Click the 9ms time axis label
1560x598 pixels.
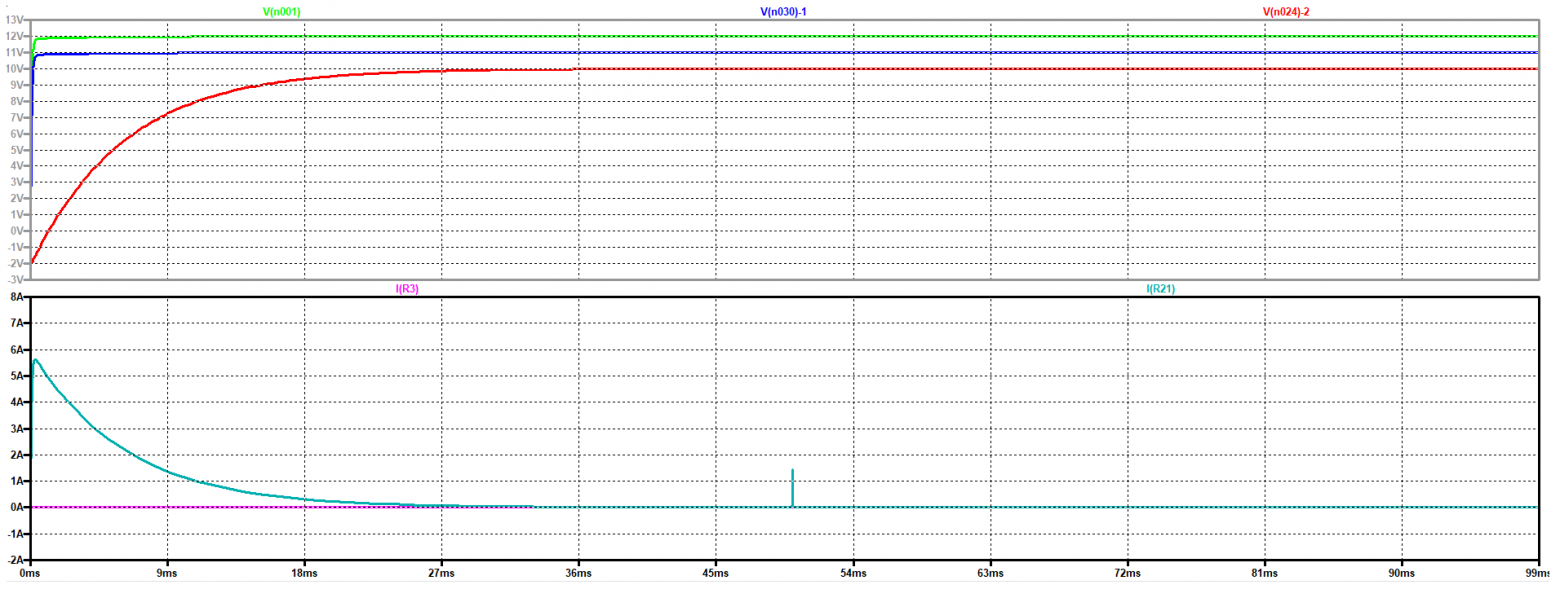coord(168,575)
